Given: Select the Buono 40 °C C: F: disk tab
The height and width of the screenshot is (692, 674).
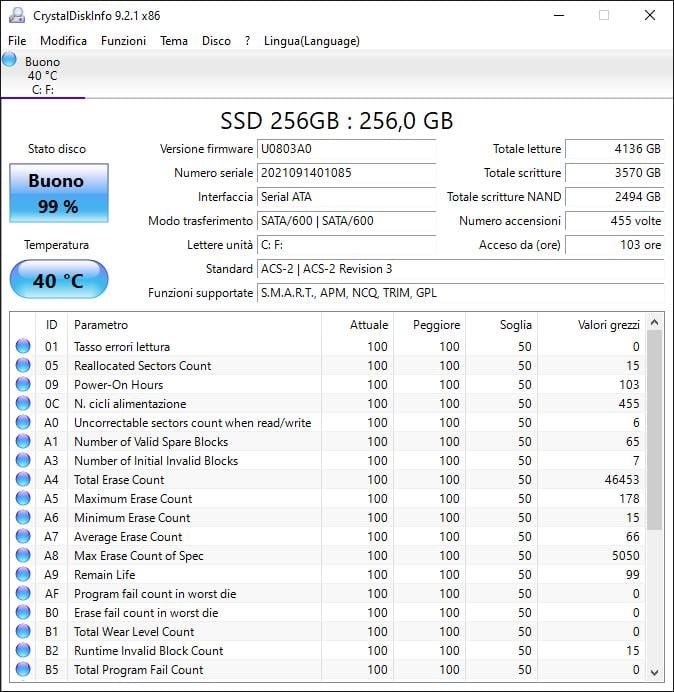Looking at the screenshot, I should [x=42, y=75].
